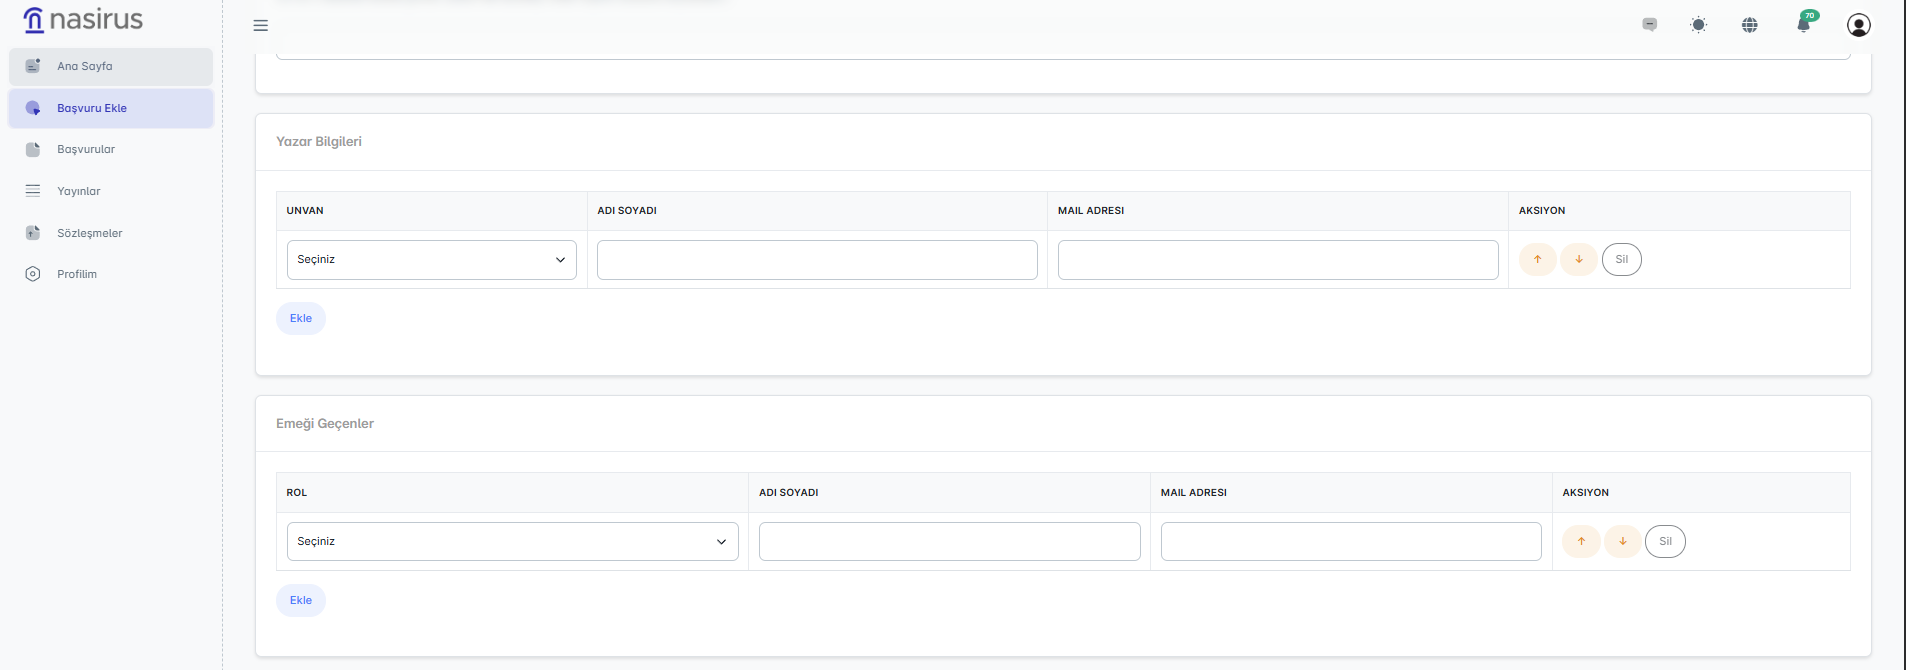Click Ekle button under Yazar Bilgileri
Screen dimensions: 1906x670
pyautogui.click(x=301, y=319)
